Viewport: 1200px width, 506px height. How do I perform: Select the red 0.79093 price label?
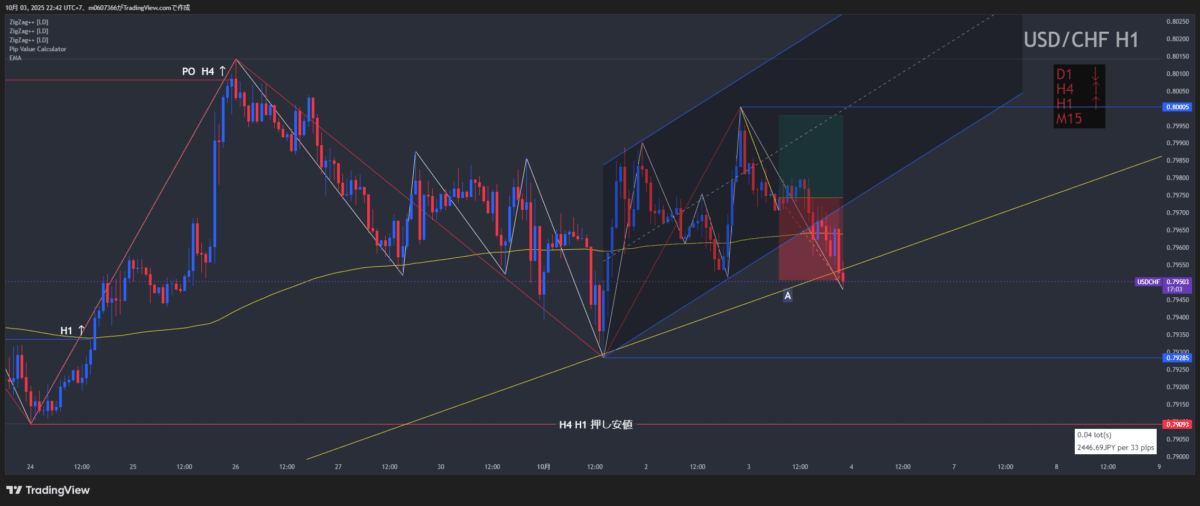click(x=1176, y=424)
